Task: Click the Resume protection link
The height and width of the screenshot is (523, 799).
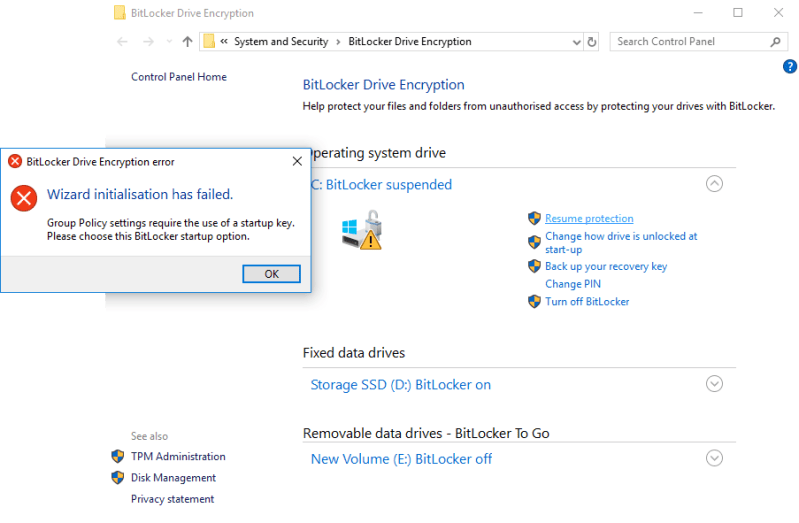Action: [x=589, y=218]
